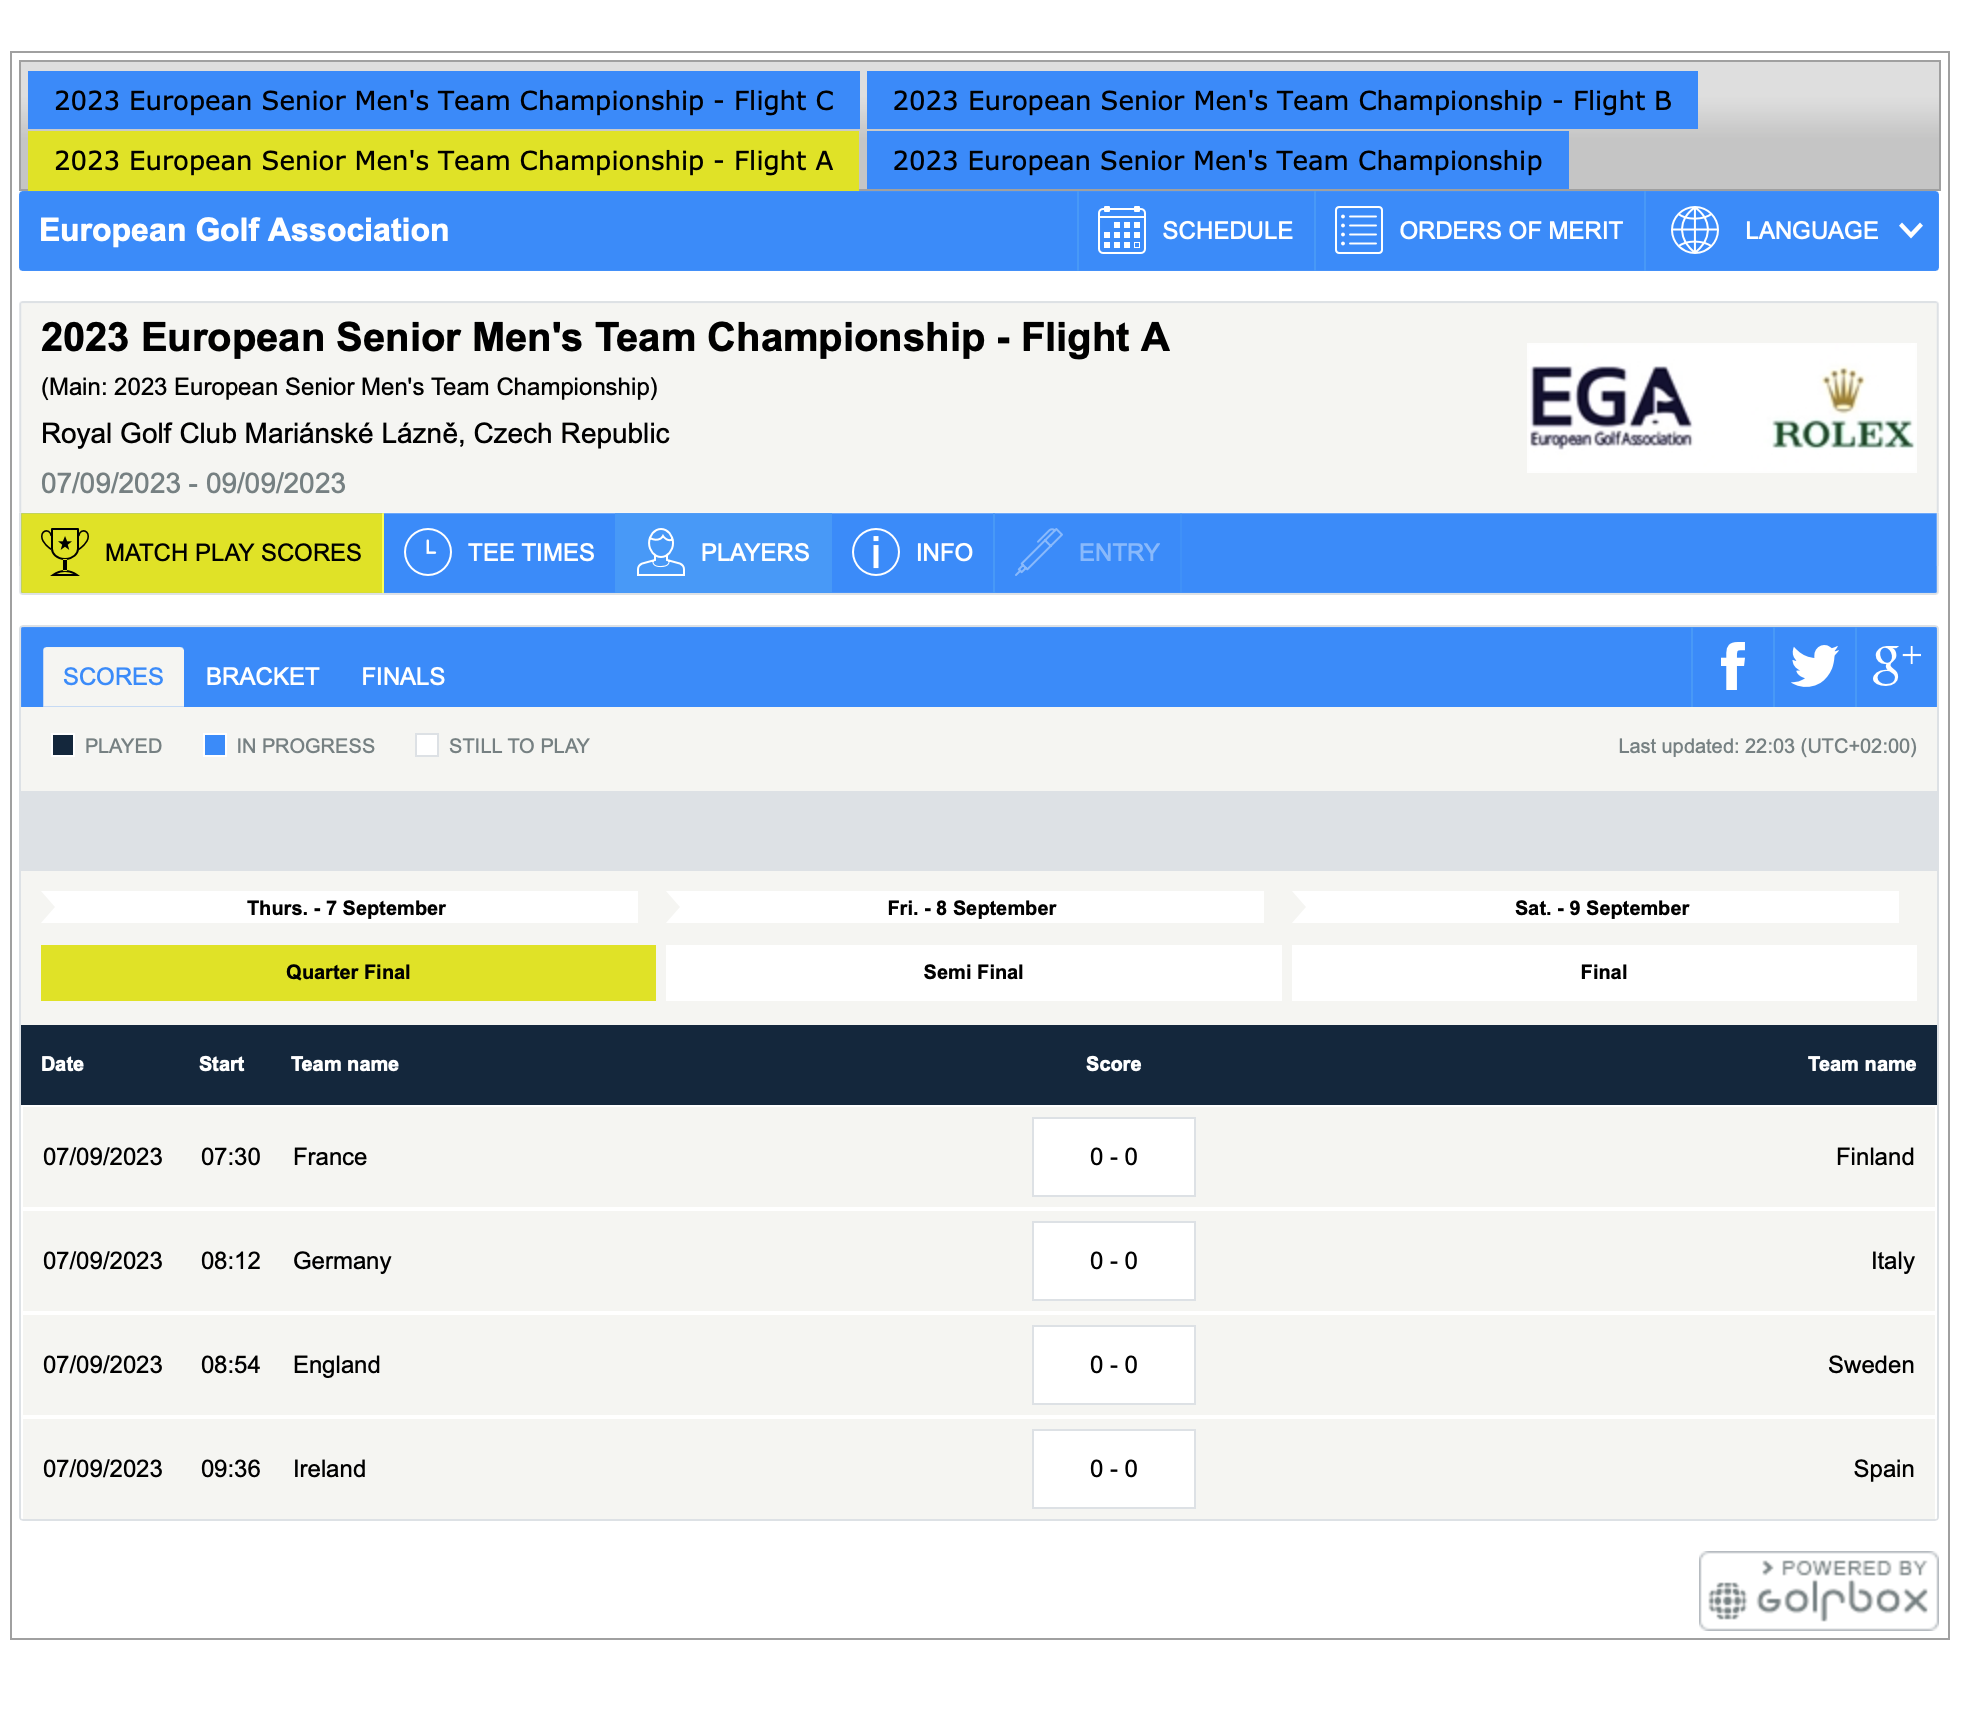Click the Germany team name

(342, 1261)
